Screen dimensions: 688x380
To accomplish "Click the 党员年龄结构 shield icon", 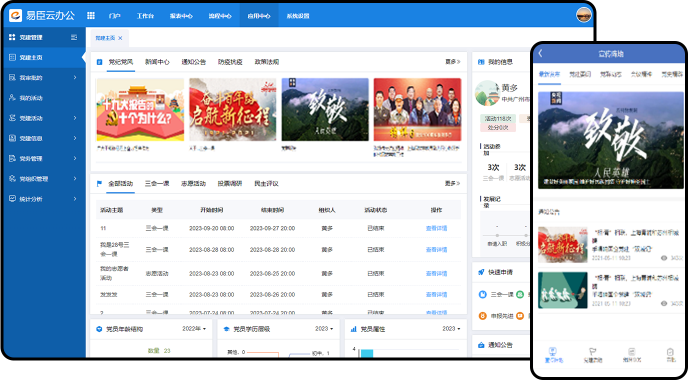I will point(99,329).
